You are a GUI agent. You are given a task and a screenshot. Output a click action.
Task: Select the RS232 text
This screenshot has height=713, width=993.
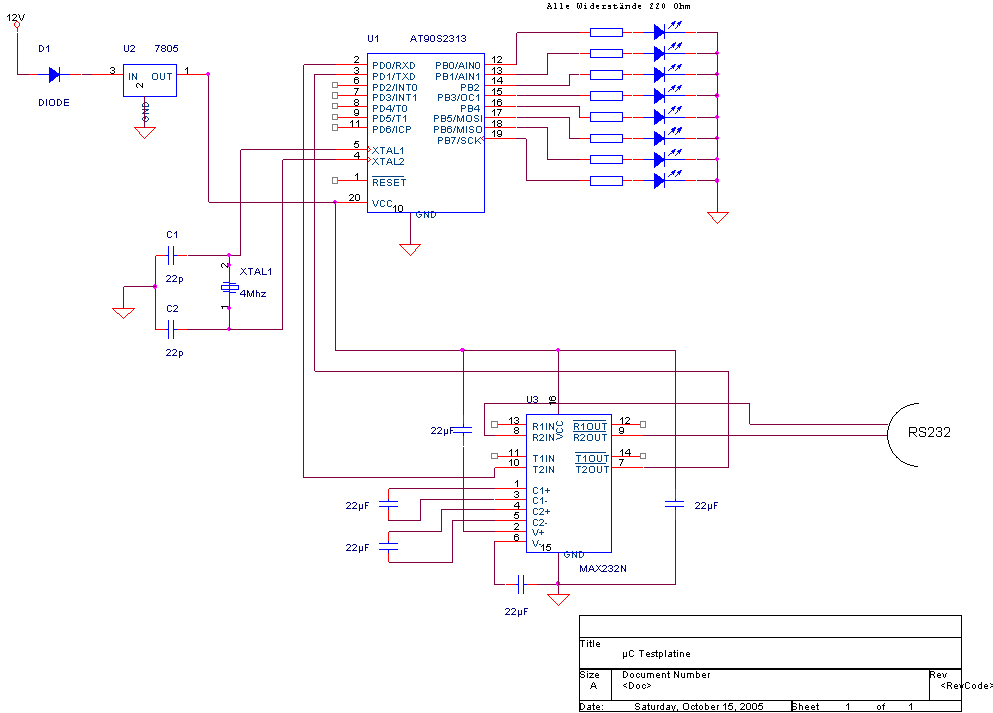[x=929, y=432]
